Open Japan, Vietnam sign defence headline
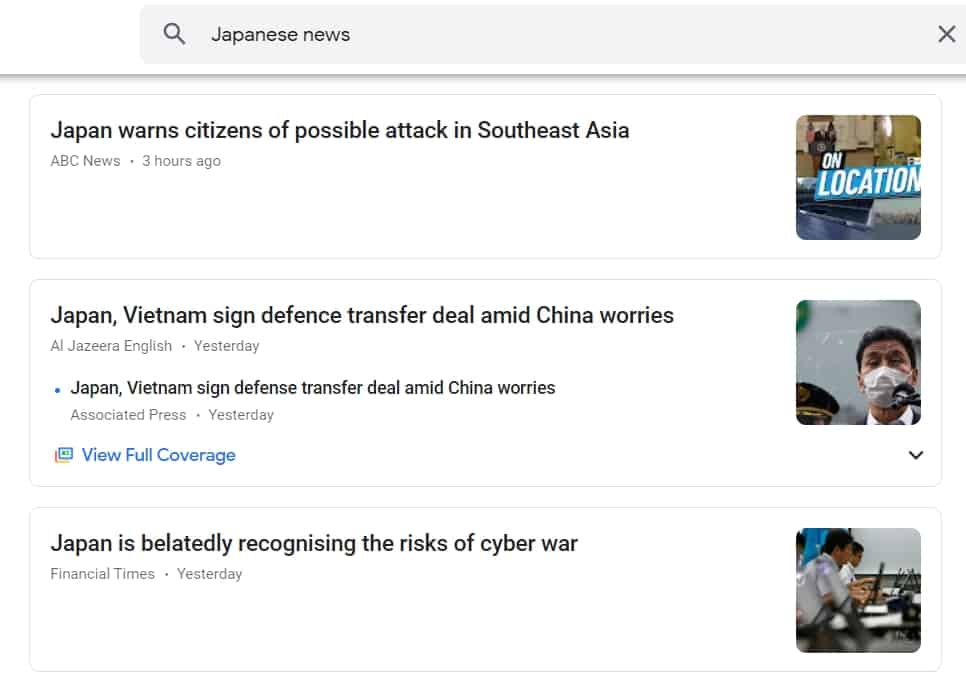Screen dimensions: 966x684 (362, 315)
